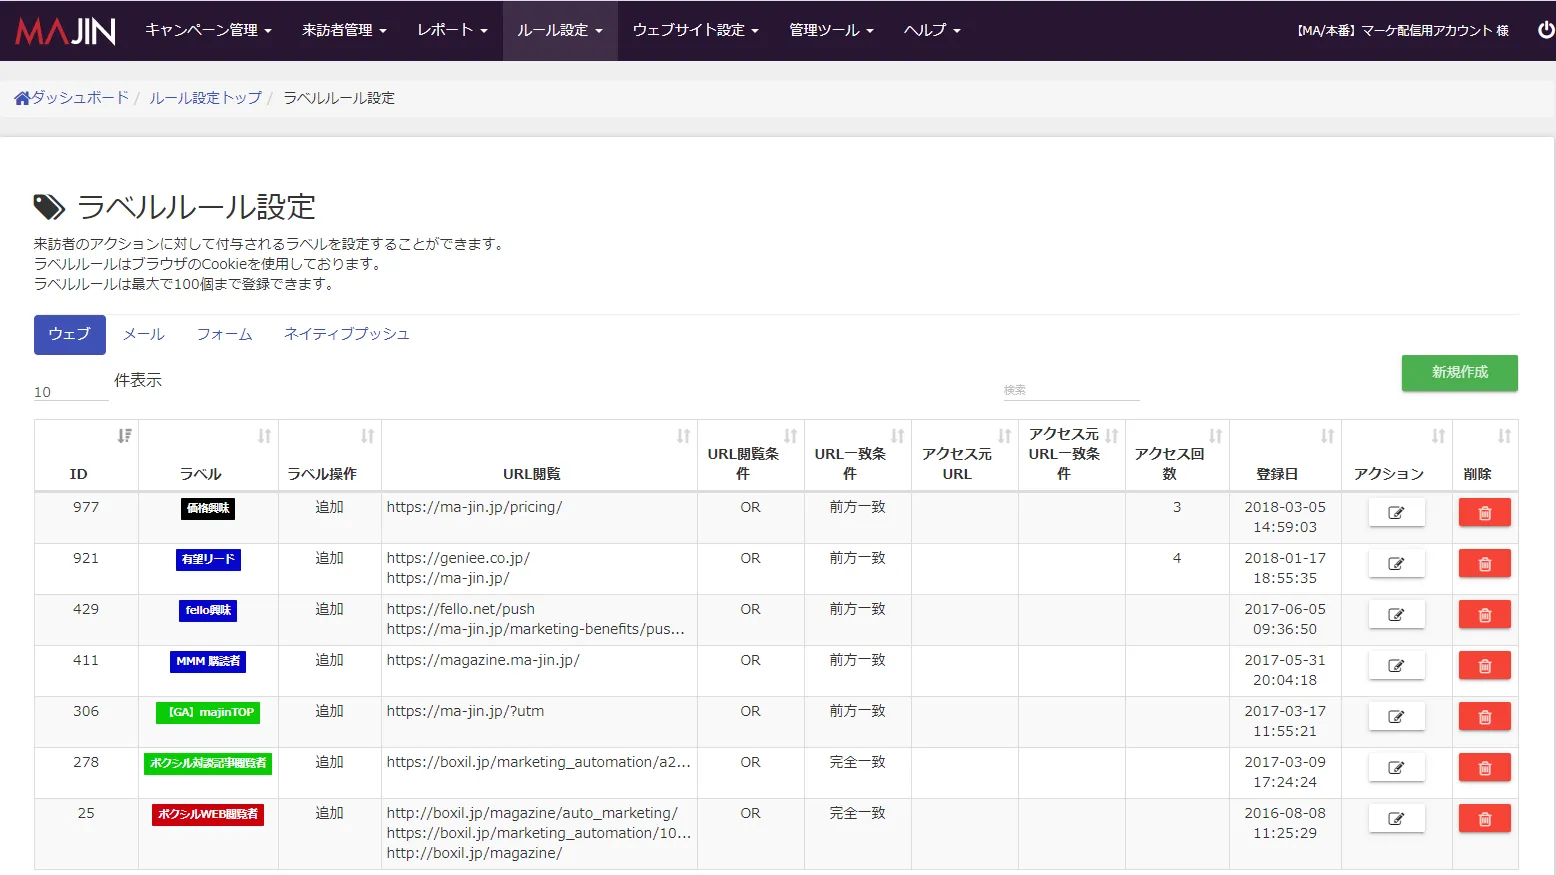Edit the rule with ID 25
1556x875 pixels.
coord(1396,819)
